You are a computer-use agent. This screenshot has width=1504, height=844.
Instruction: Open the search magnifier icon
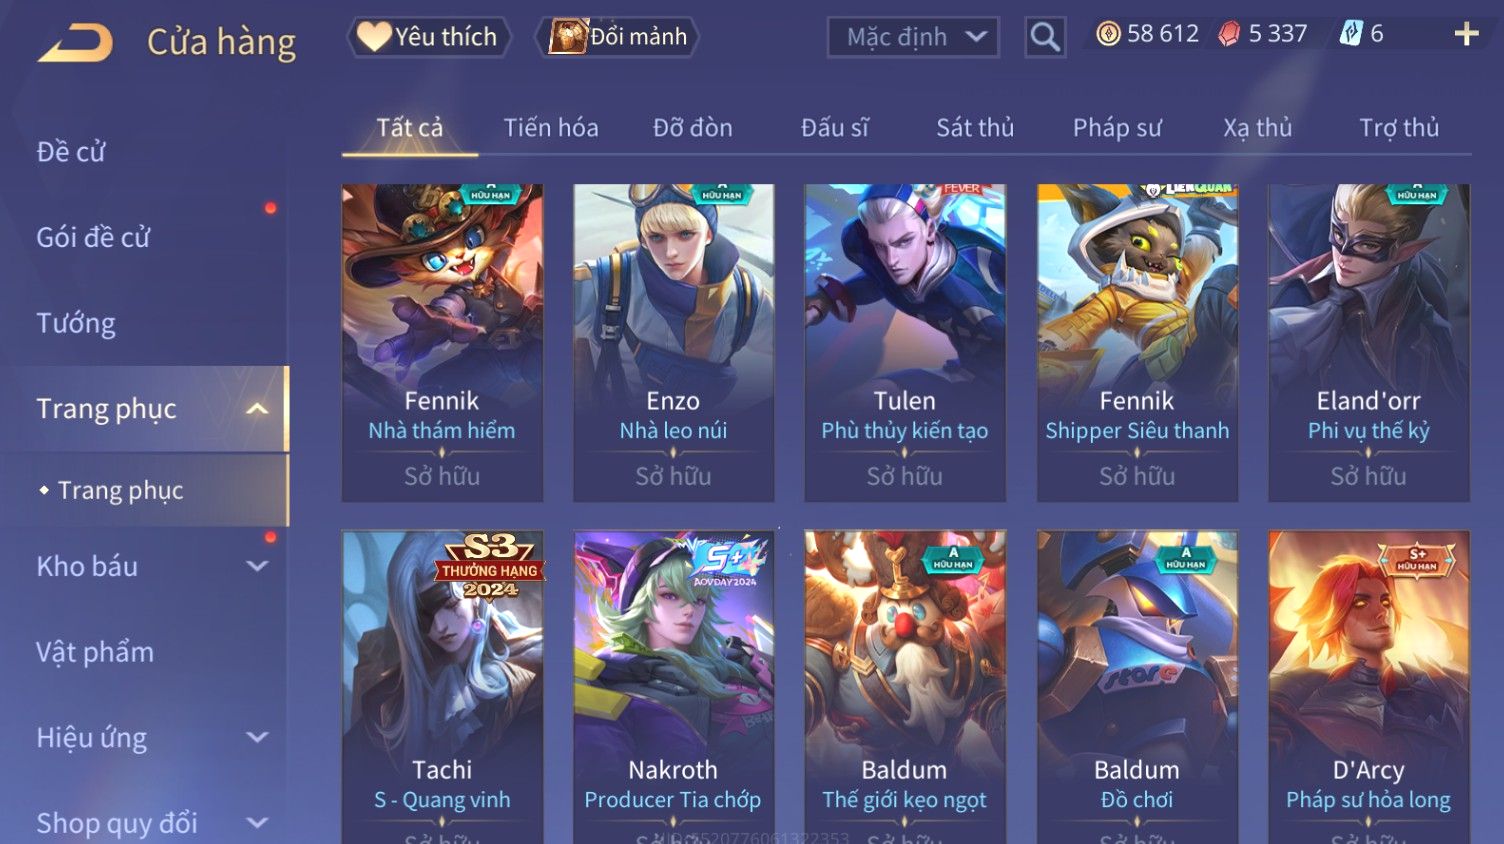[x=1045, y=38]
